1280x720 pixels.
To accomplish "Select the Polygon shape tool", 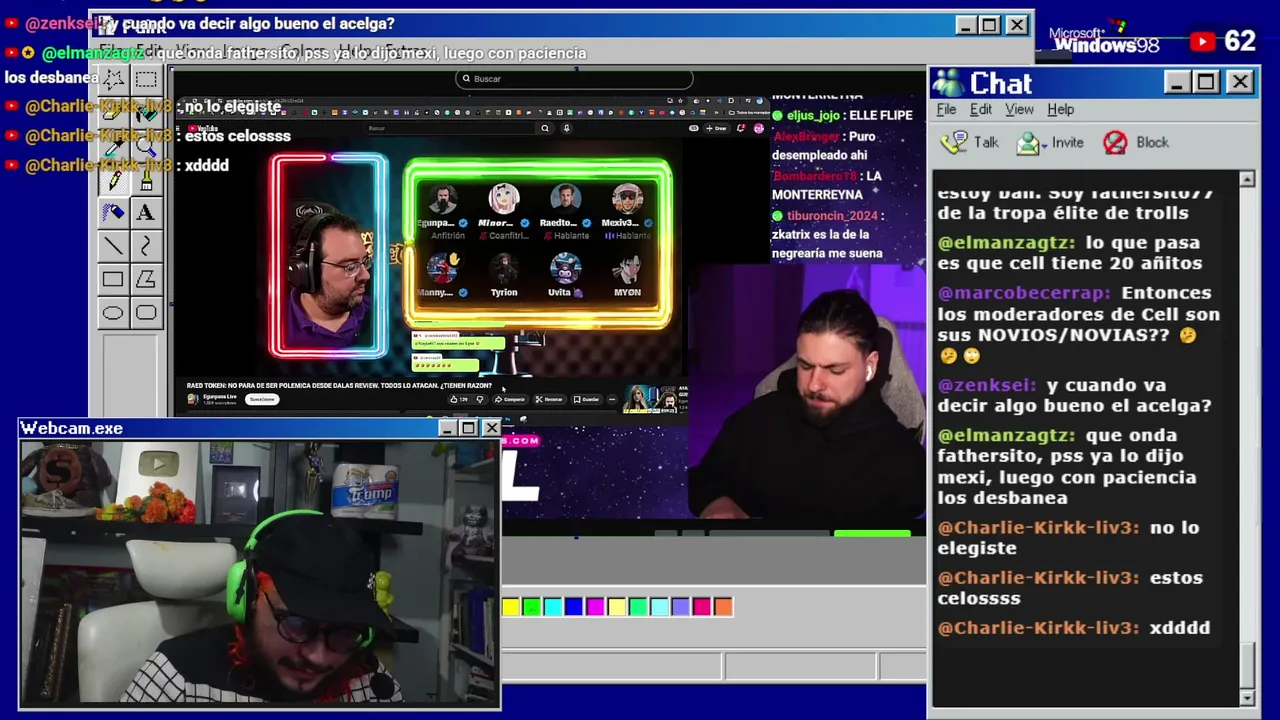I will (x=146, y=280).
